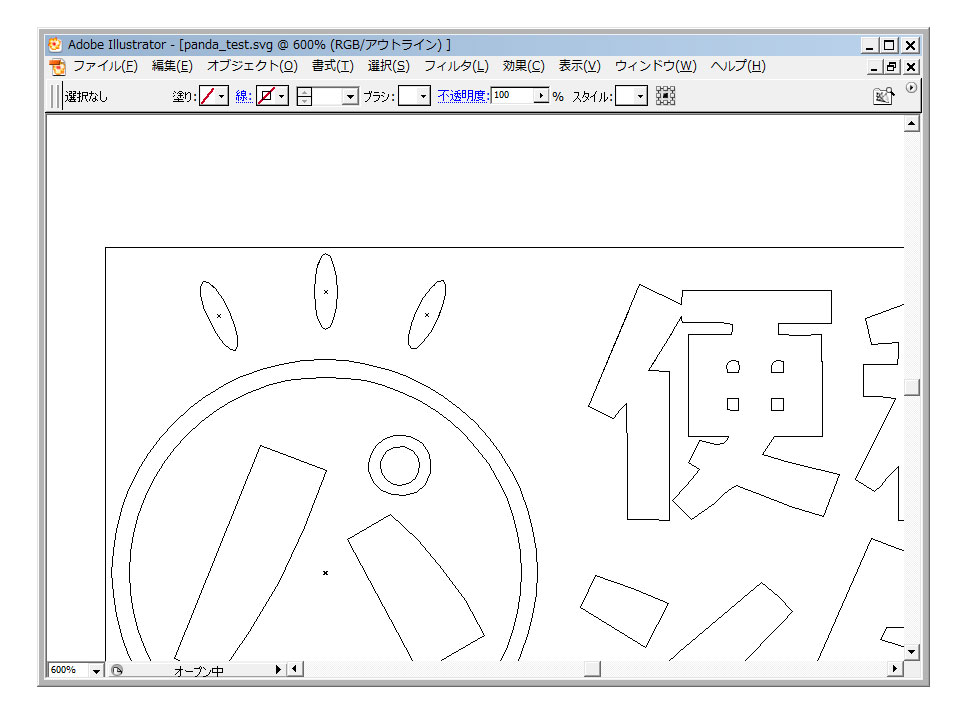Viewport: 960px width, 720px height.
Task: Click the zoom level field showing 600%
Action: click(x=69, y=670)
